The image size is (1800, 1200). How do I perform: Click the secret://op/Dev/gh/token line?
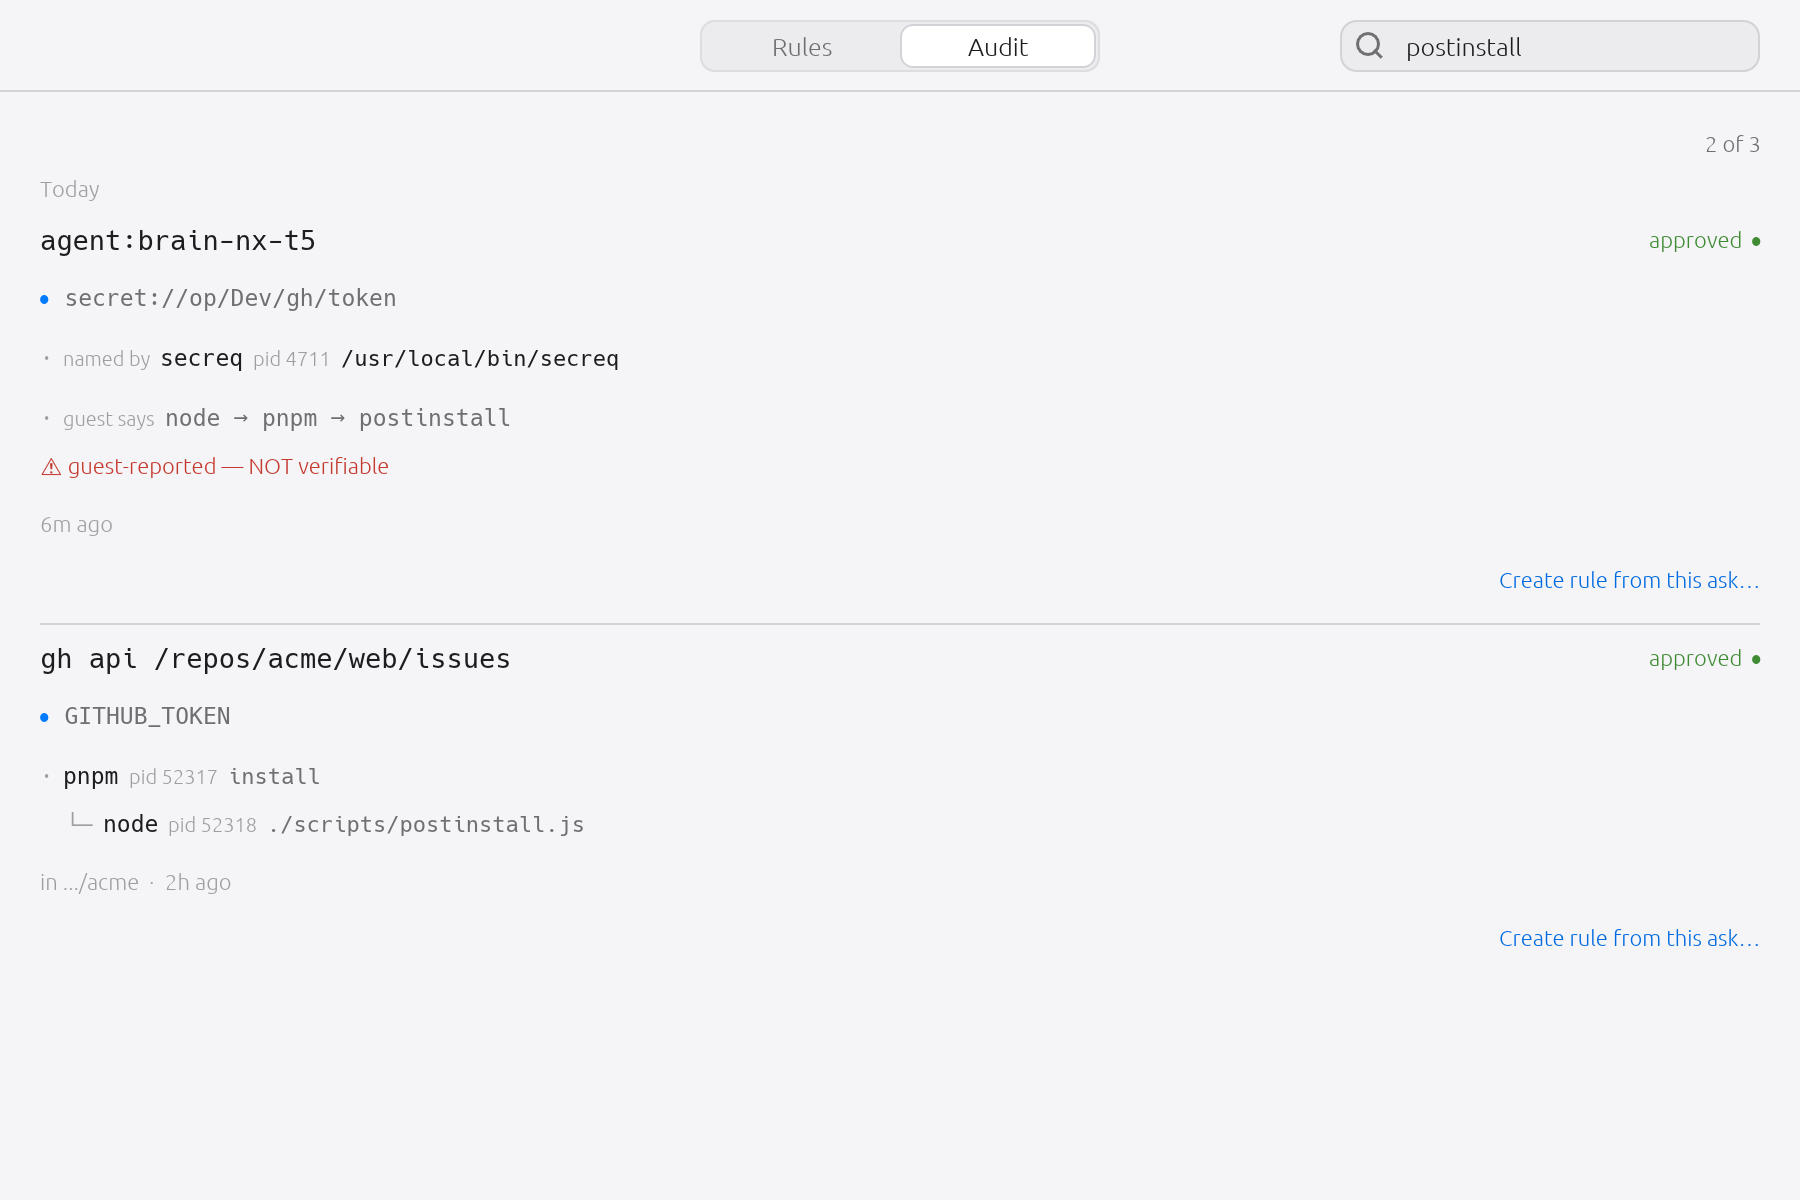click(x=231, y=298)
